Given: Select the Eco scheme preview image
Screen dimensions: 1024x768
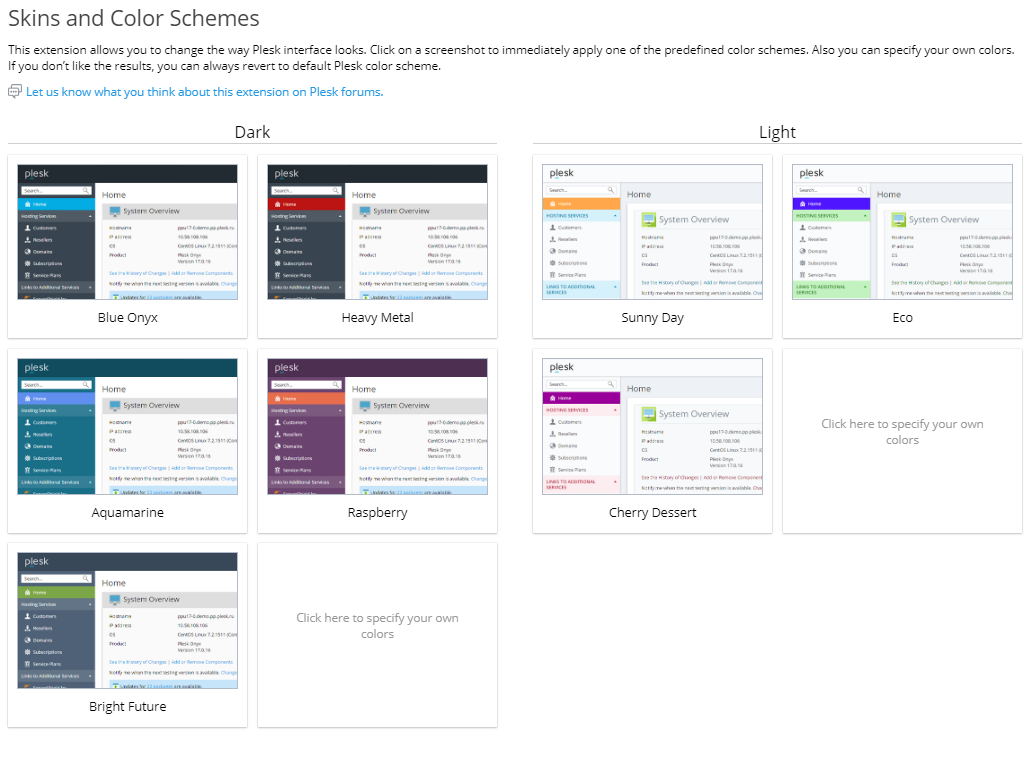Looking at the screenshot, I should click(902, 232).
